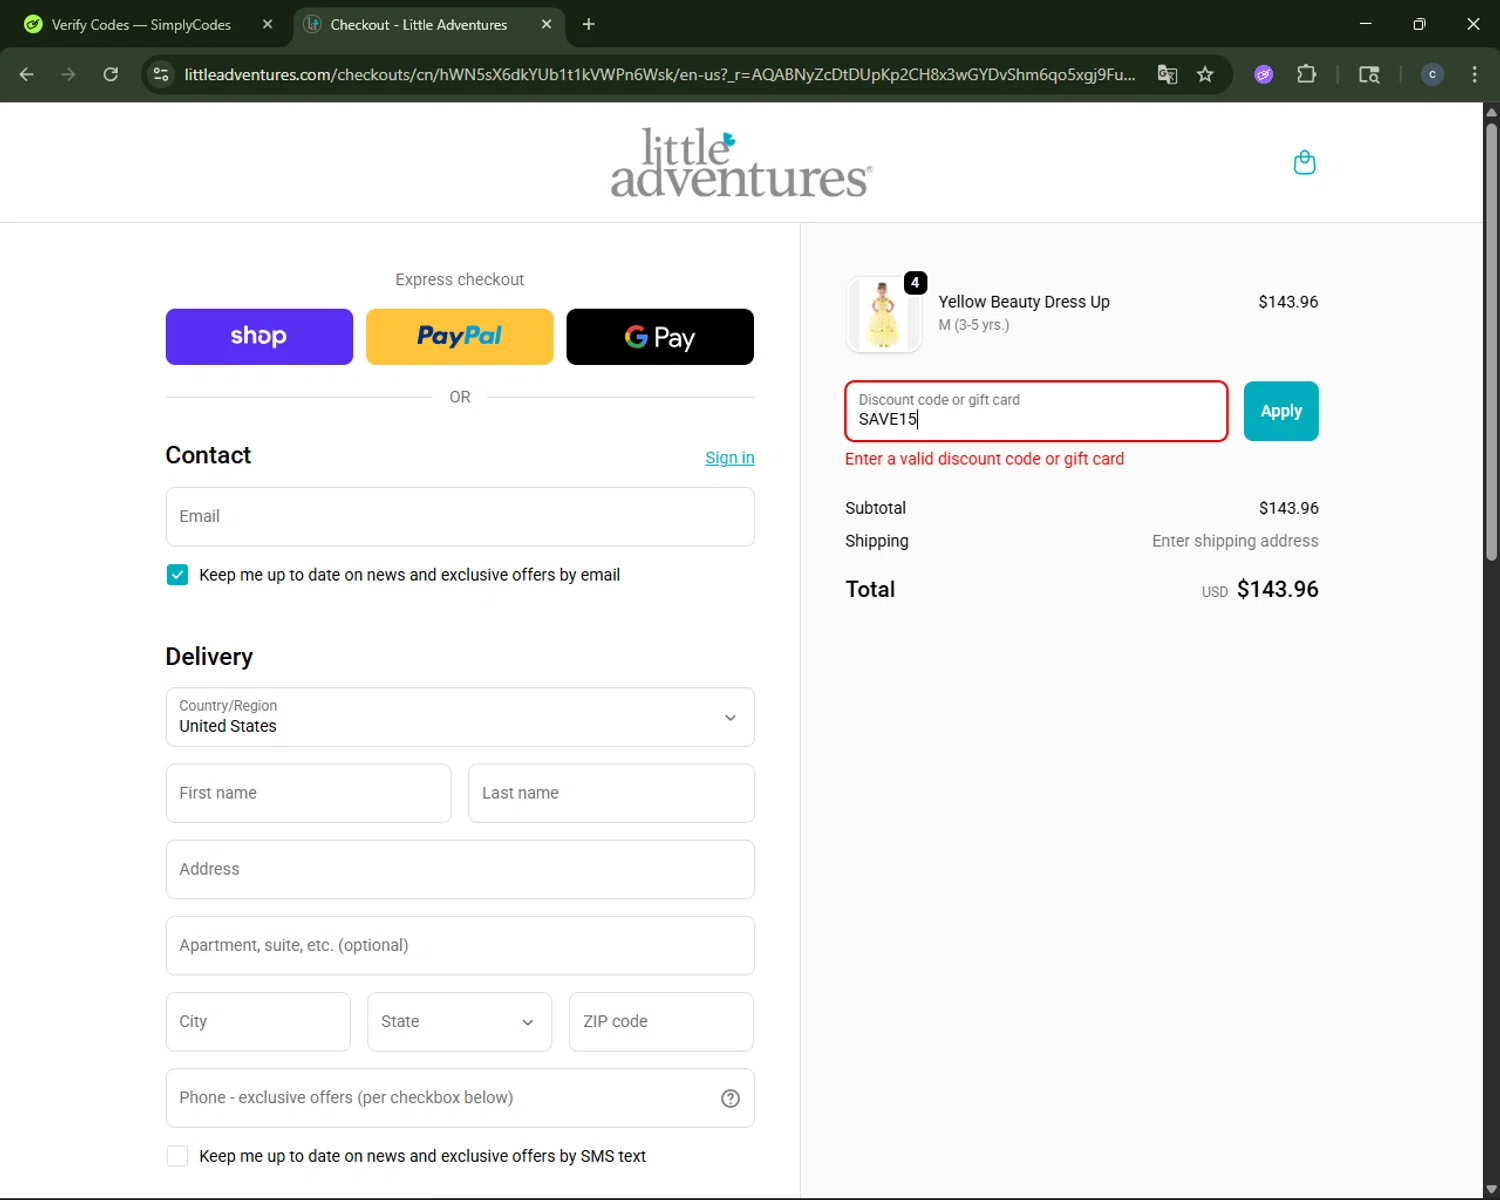The width and height of the screenshot is (1500, 1200).
Task: Go back with the browser back arrow
Action: point(27,74)
